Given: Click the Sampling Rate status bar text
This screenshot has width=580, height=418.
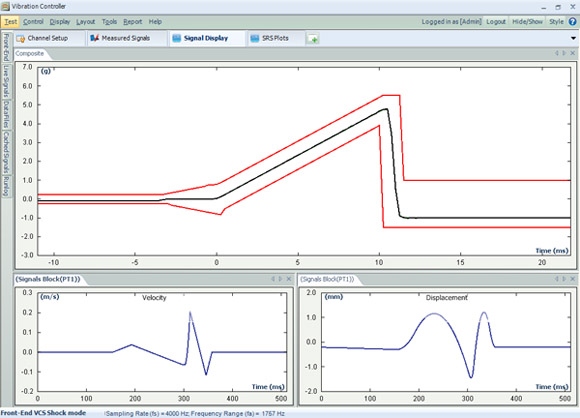Looking at the screenshot, I should pos(195,414).
